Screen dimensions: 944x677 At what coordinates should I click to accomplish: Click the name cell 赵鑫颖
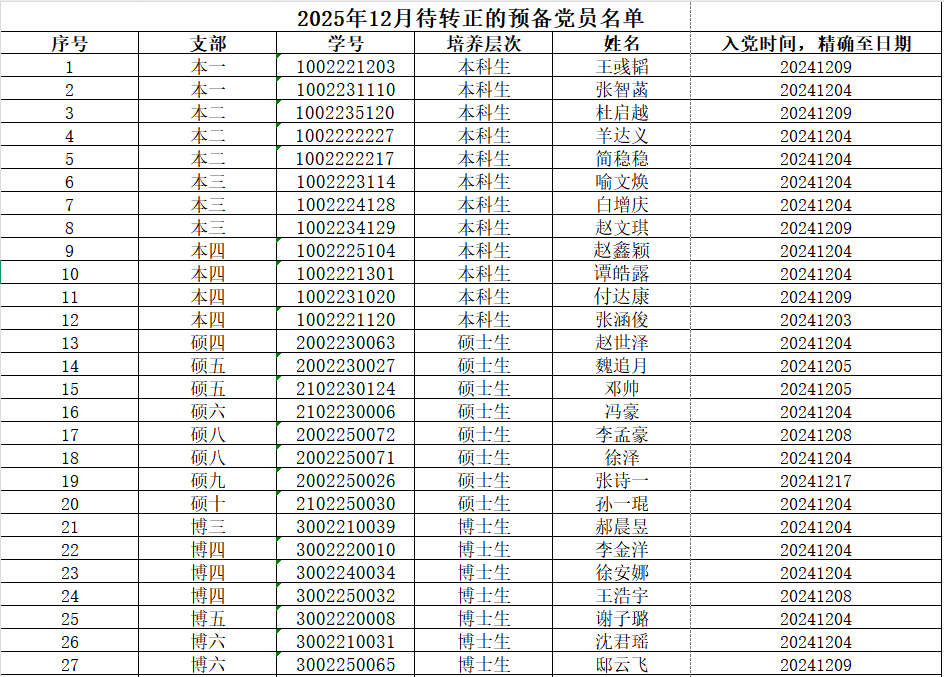[x=622, y=251]
